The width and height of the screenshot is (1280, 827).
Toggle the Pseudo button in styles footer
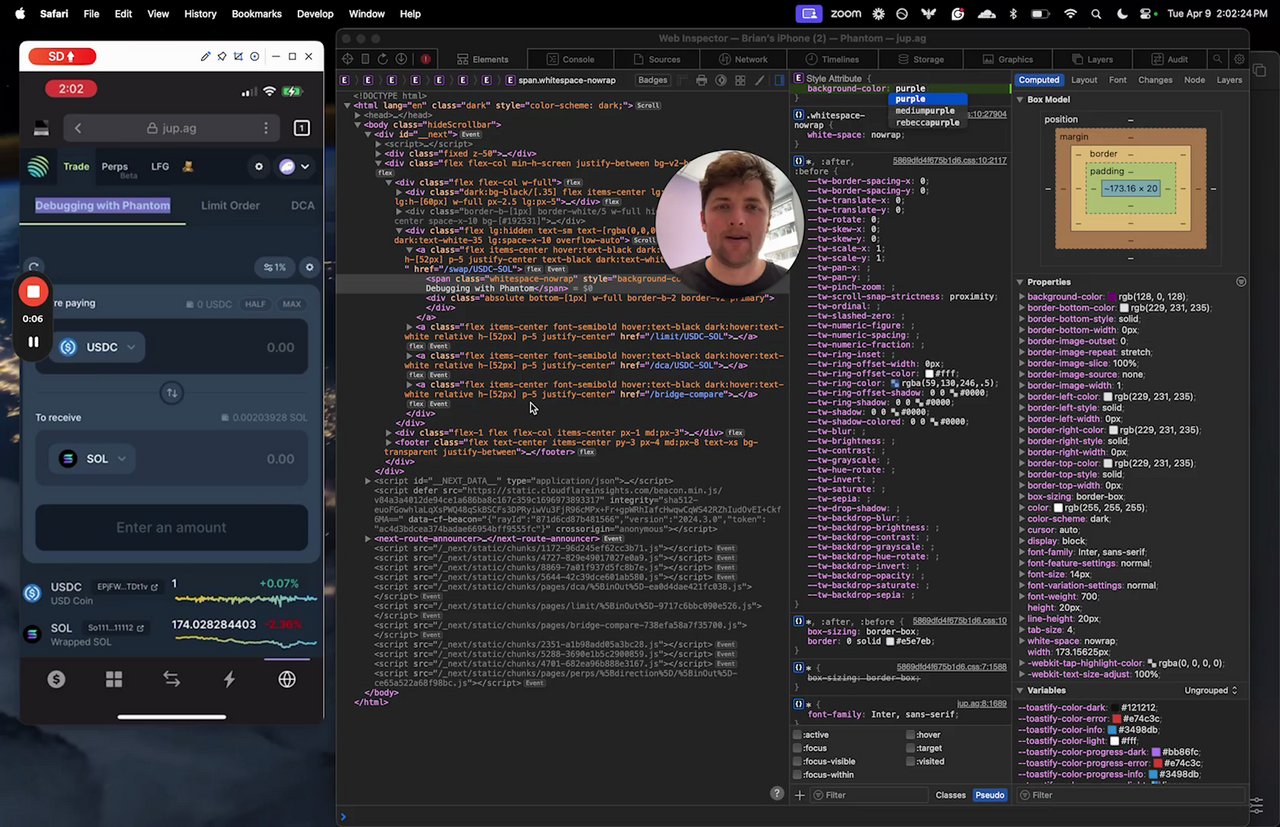coord(989,795)
